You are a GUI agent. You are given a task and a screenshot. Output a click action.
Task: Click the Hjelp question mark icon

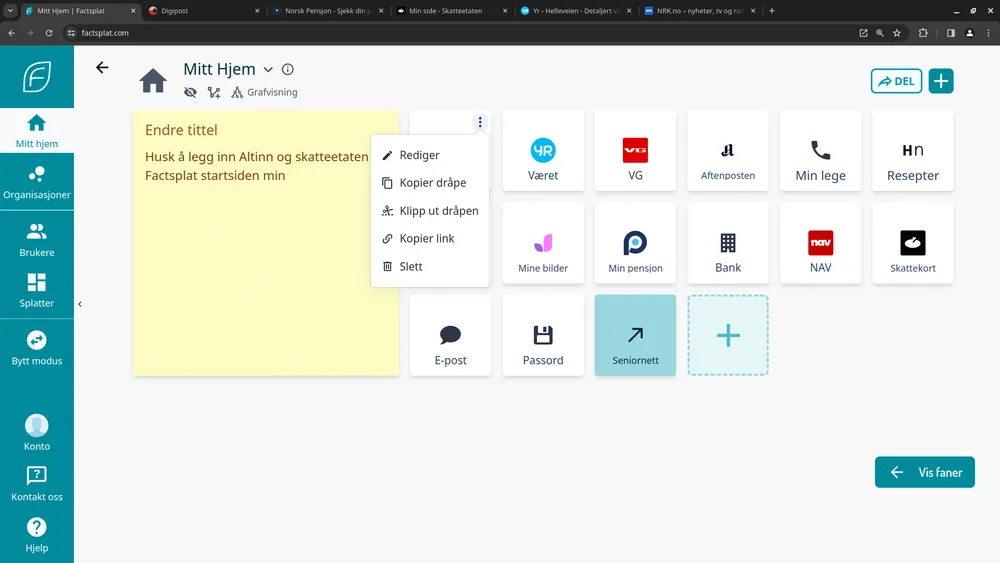point(37,527)
